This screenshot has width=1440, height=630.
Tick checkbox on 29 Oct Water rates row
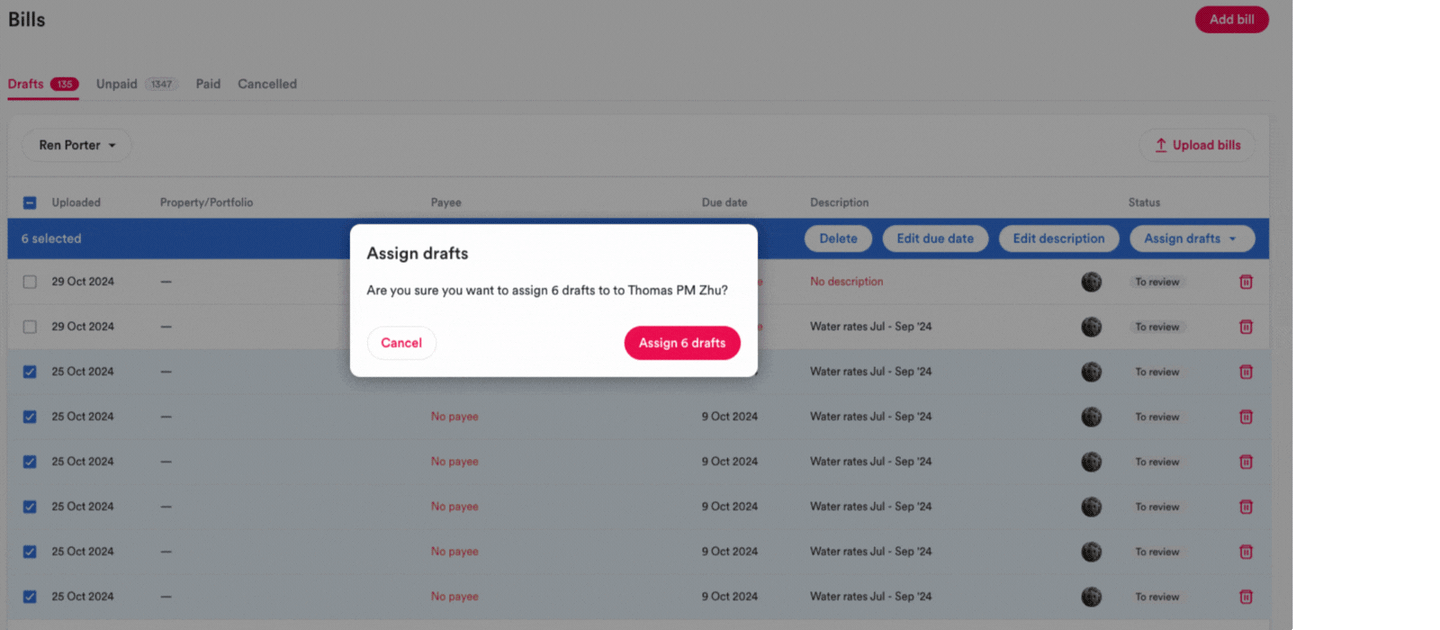coord(30,327)
